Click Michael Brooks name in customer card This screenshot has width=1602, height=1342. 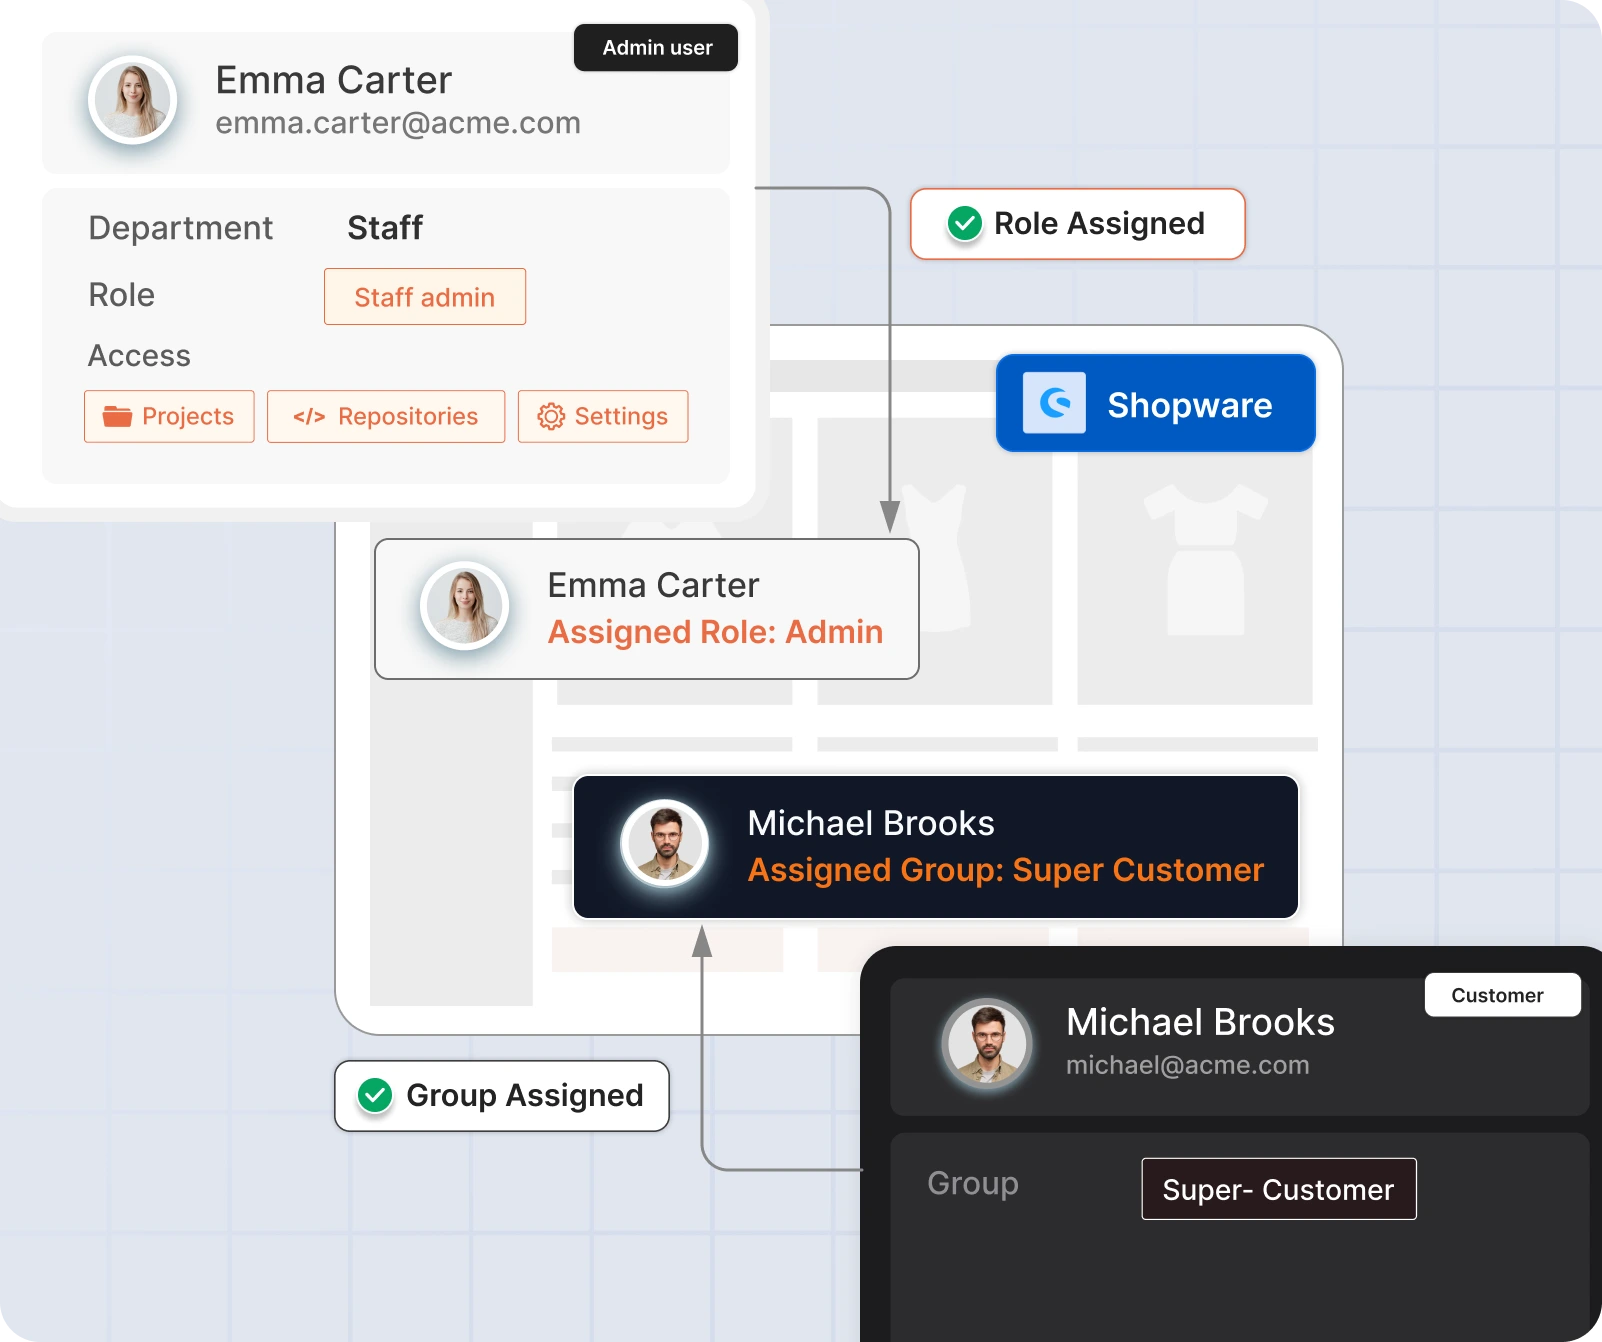click(x=1200, y=1022)
